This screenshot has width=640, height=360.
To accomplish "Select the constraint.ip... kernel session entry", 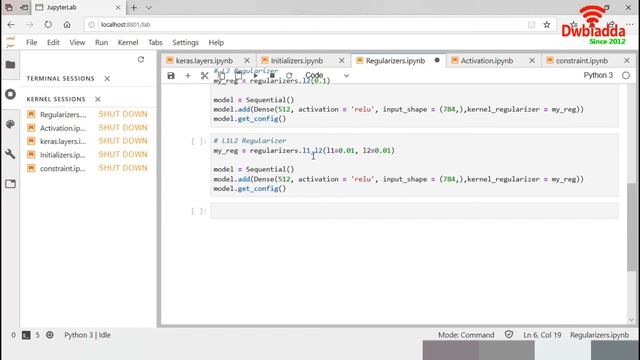I will point(62,168).
